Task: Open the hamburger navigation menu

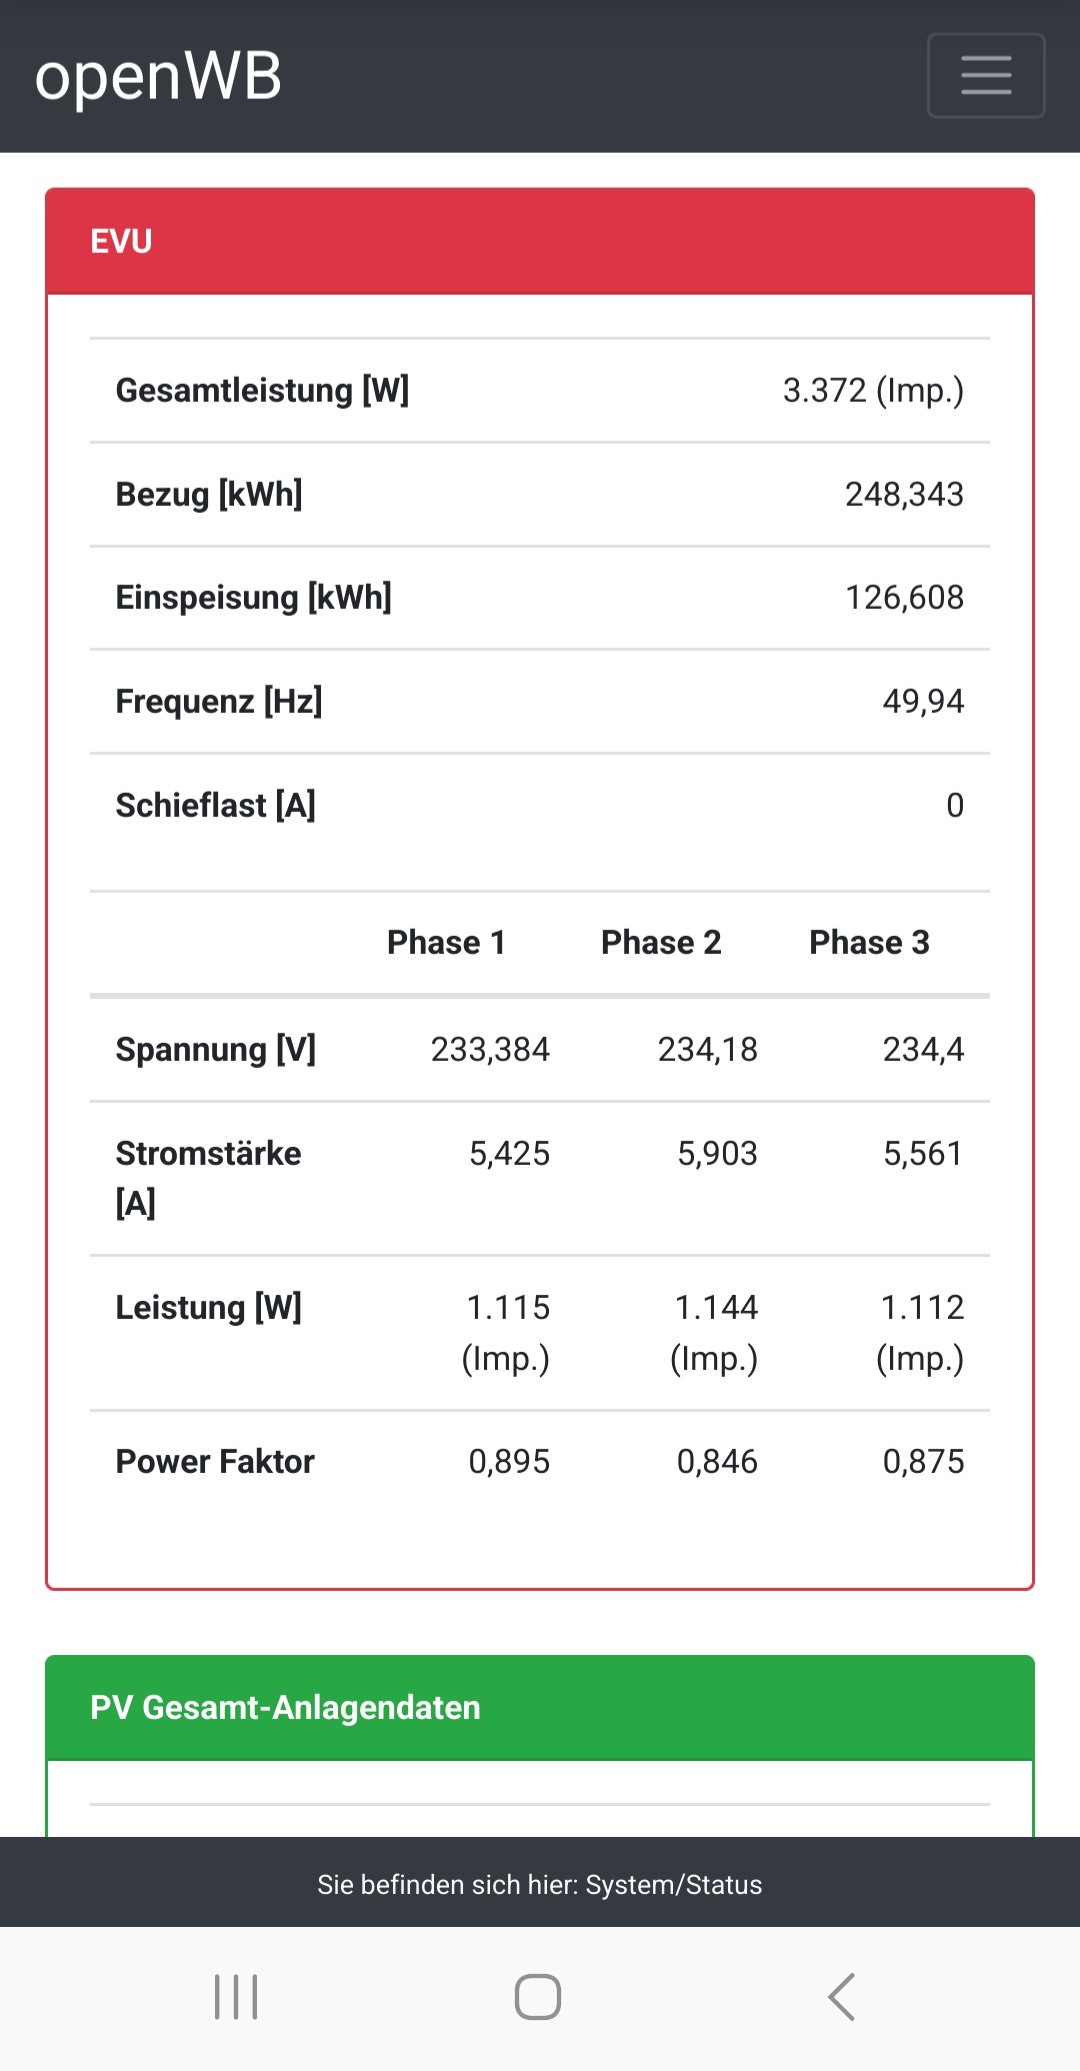Action: click(985, 76)
